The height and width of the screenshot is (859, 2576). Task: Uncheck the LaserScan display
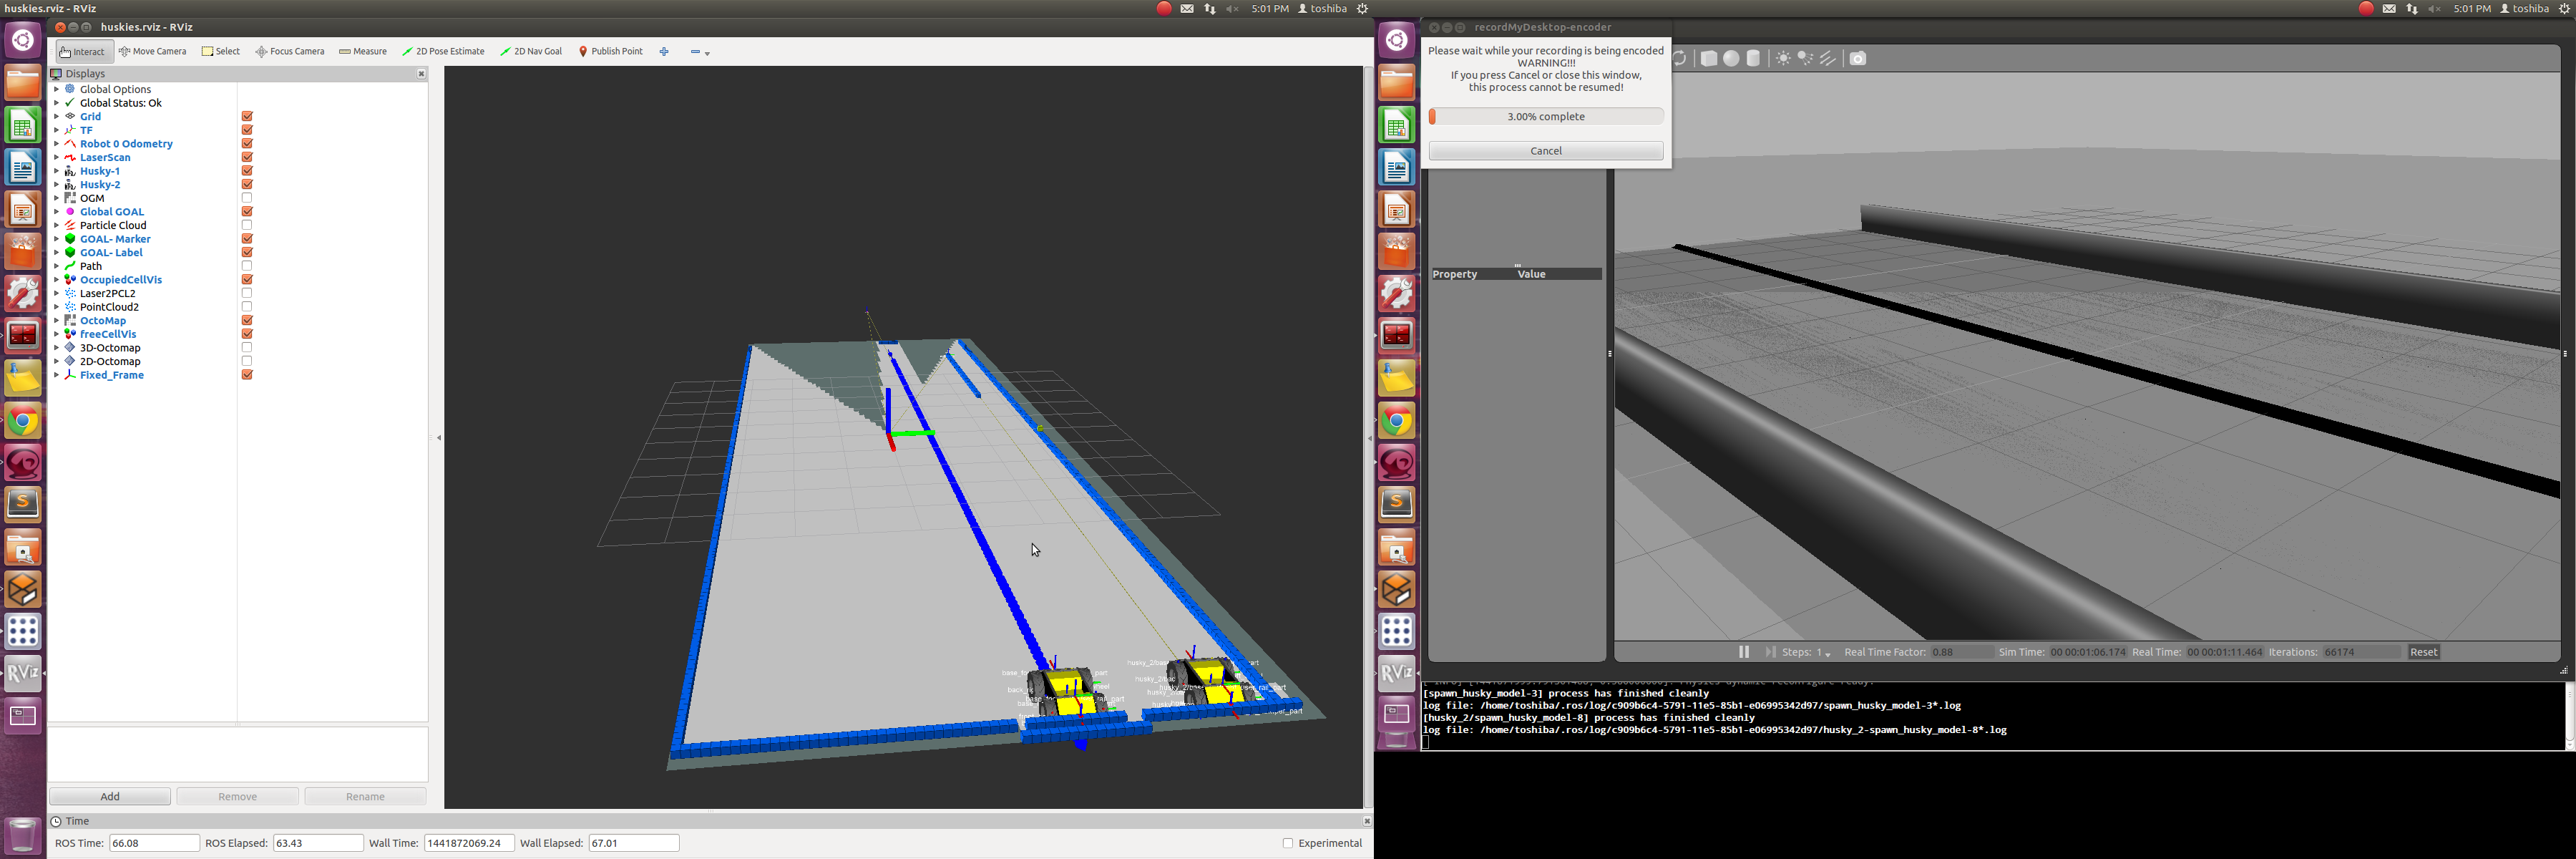tap(247, 157)
